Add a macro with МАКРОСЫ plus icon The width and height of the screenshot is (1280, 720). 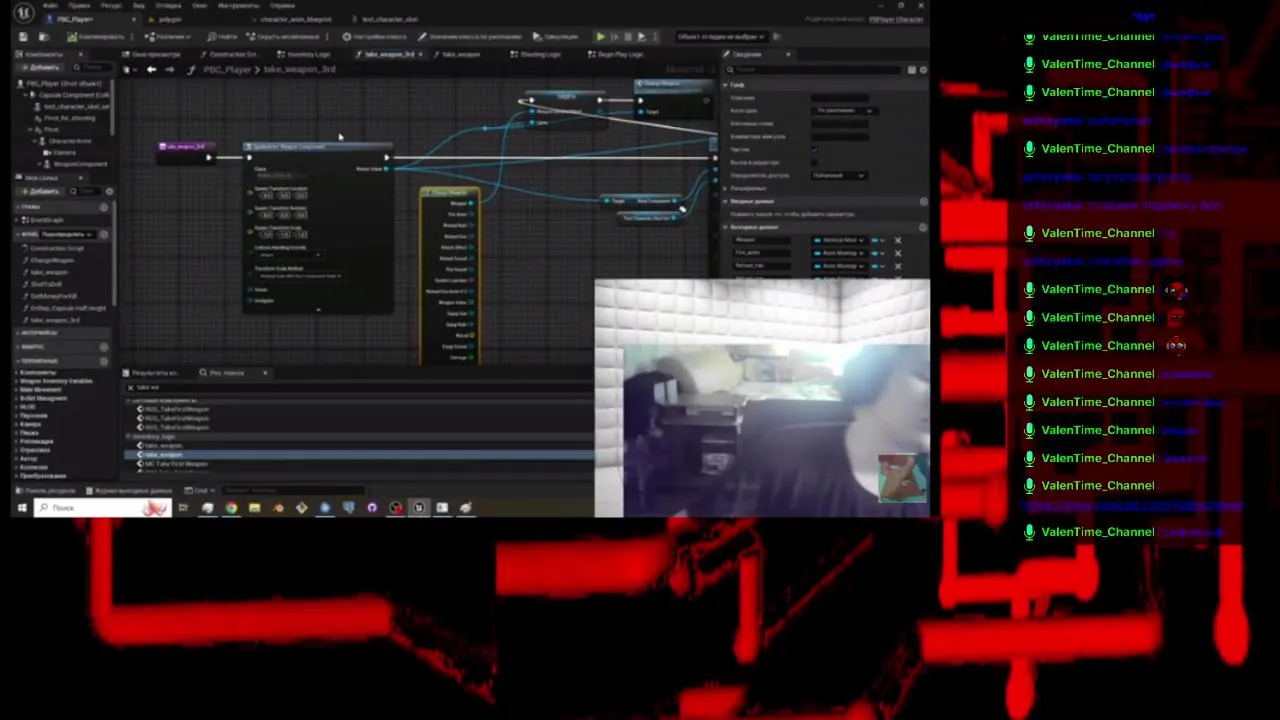104,347
